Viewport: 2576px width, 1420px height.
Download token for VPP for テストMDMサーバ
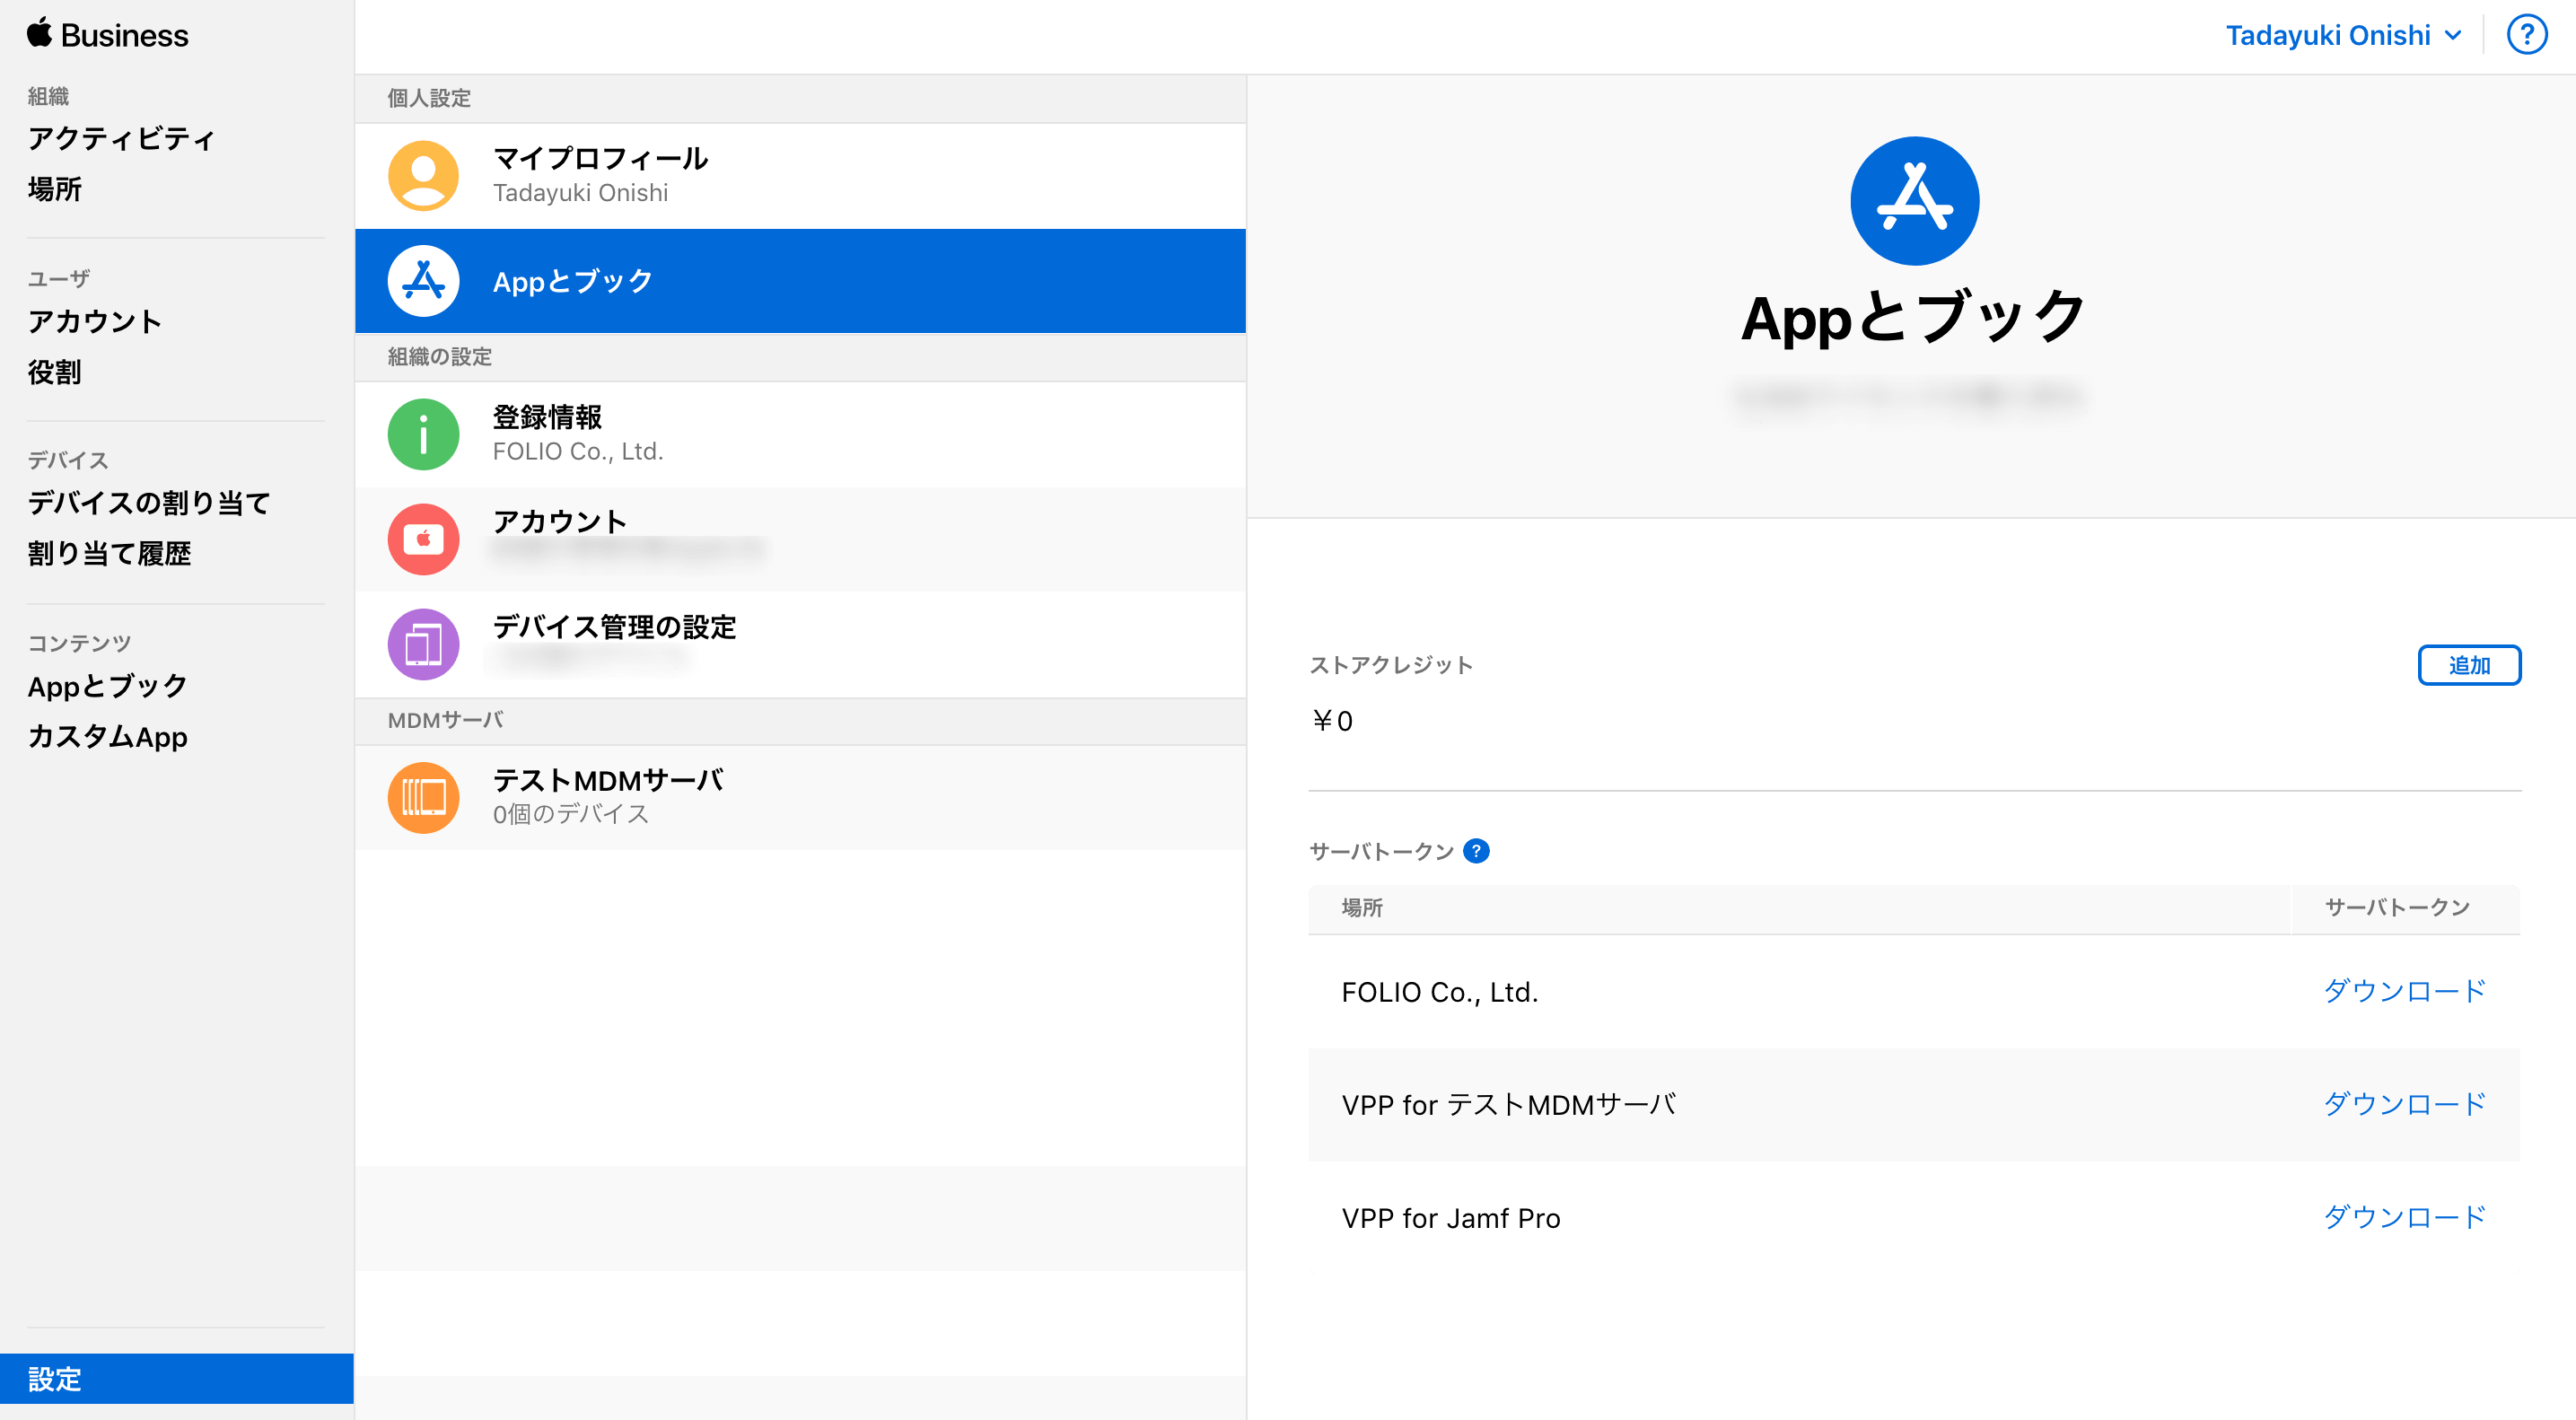(x=2404, y=1104)
